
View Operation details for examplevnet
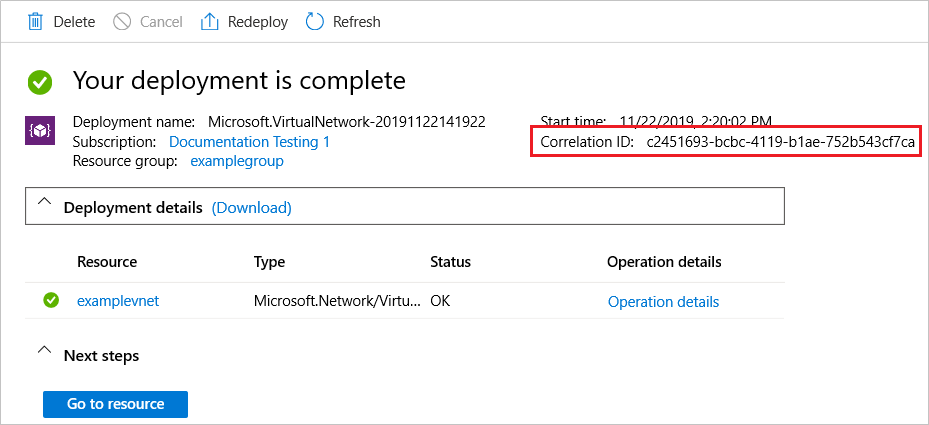[663, 302]
